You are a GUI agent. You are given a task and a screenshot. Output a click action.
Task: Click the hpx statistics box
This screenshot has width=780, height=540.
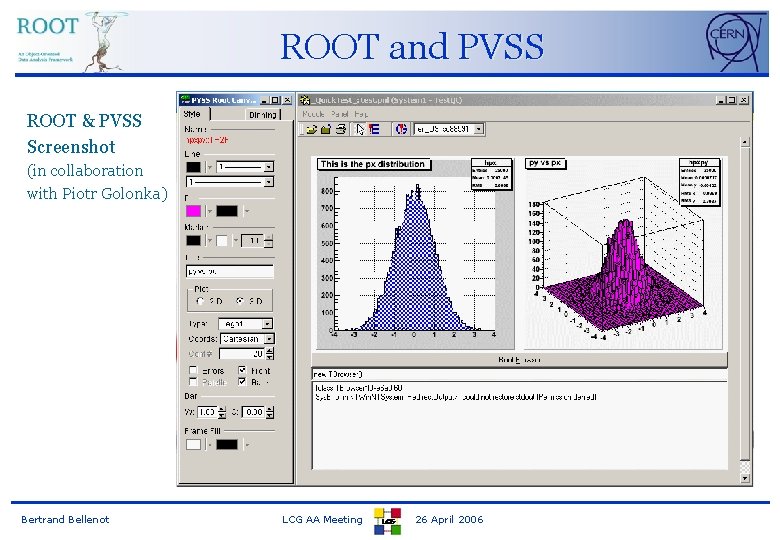[491, 174]
